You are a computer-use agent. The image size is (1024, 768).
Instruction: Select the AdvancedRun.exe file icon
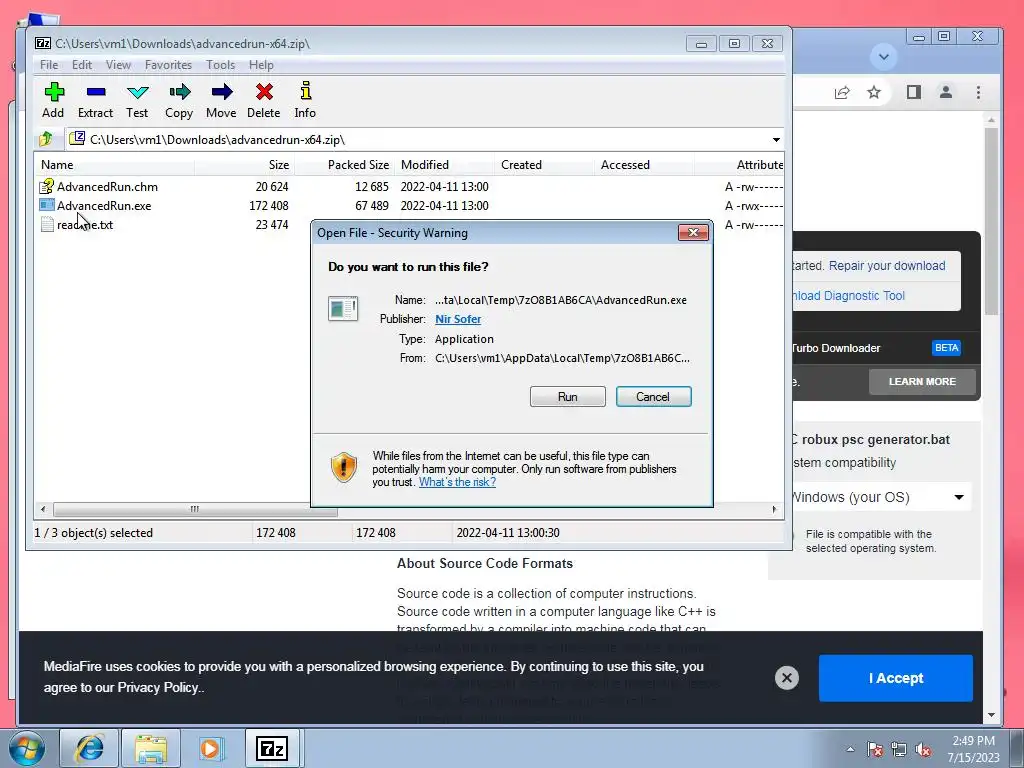(47, 205)
